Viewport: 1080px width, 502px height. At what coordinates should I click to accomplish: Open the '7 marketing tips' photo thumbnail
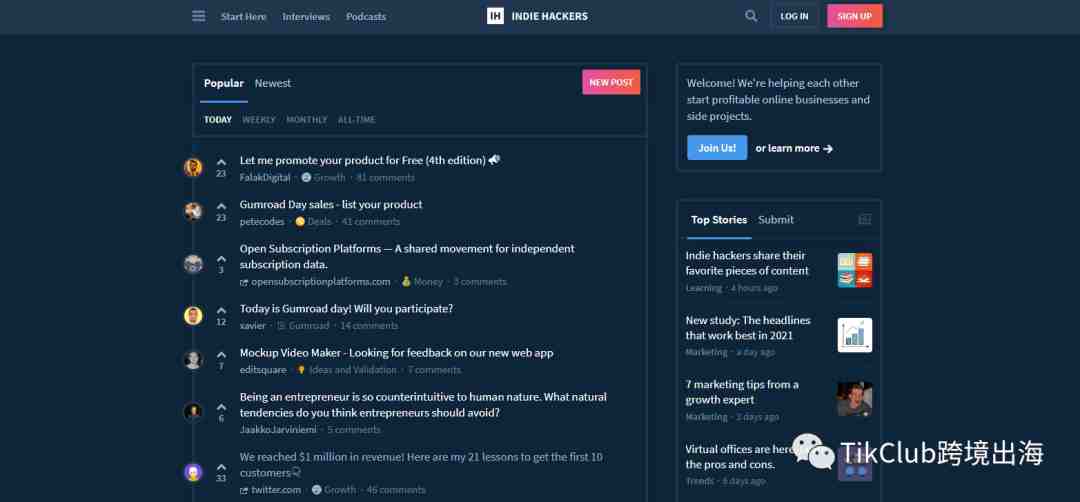pos(855,399)
